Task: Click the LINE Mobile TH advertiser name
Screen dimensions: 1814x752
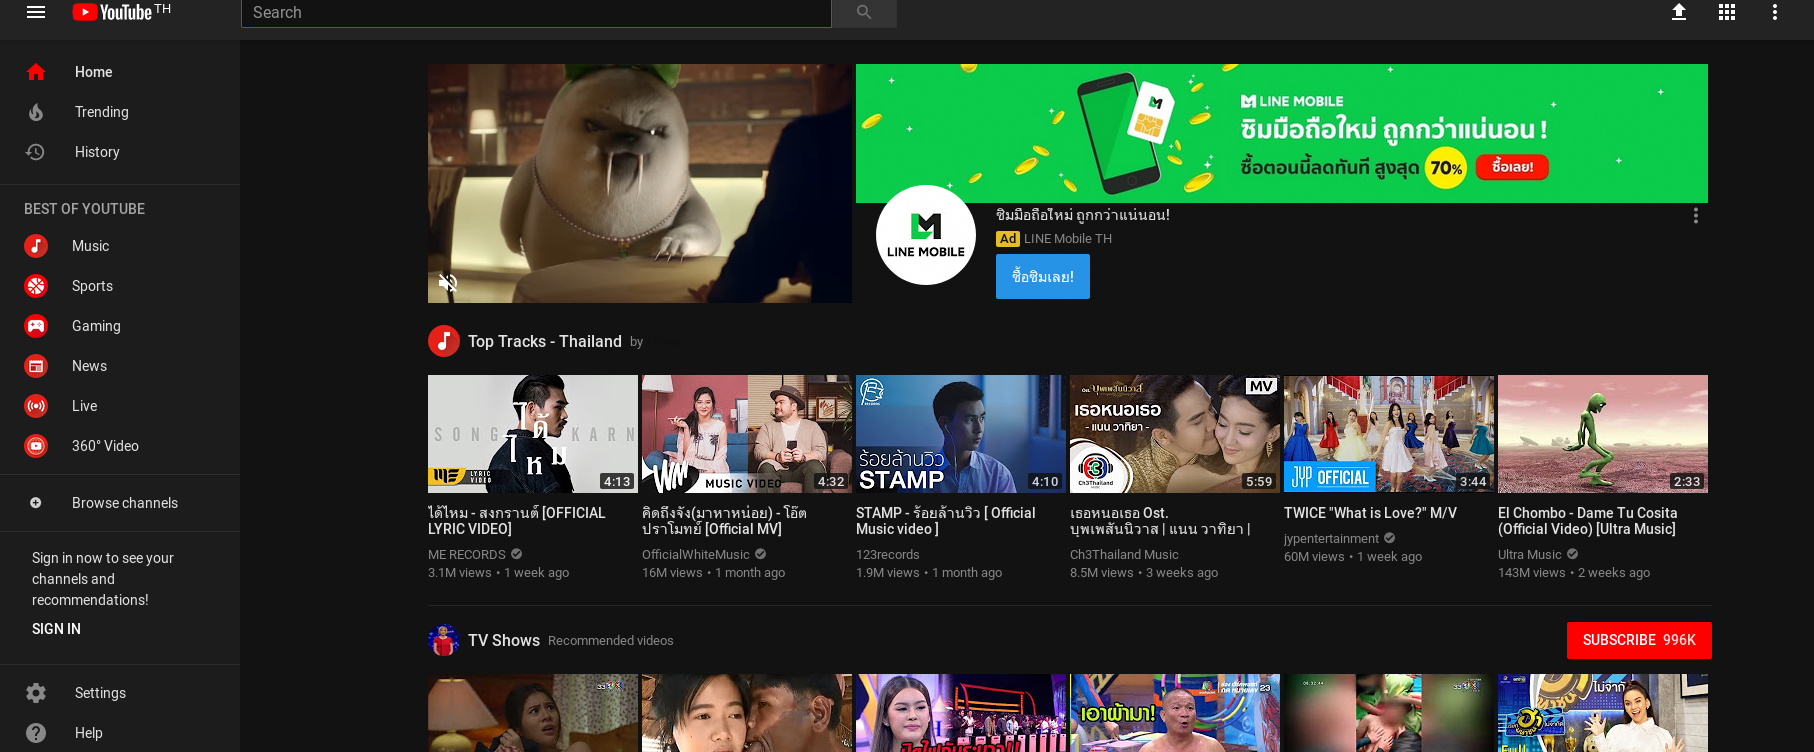Action: click(1068, 239)
